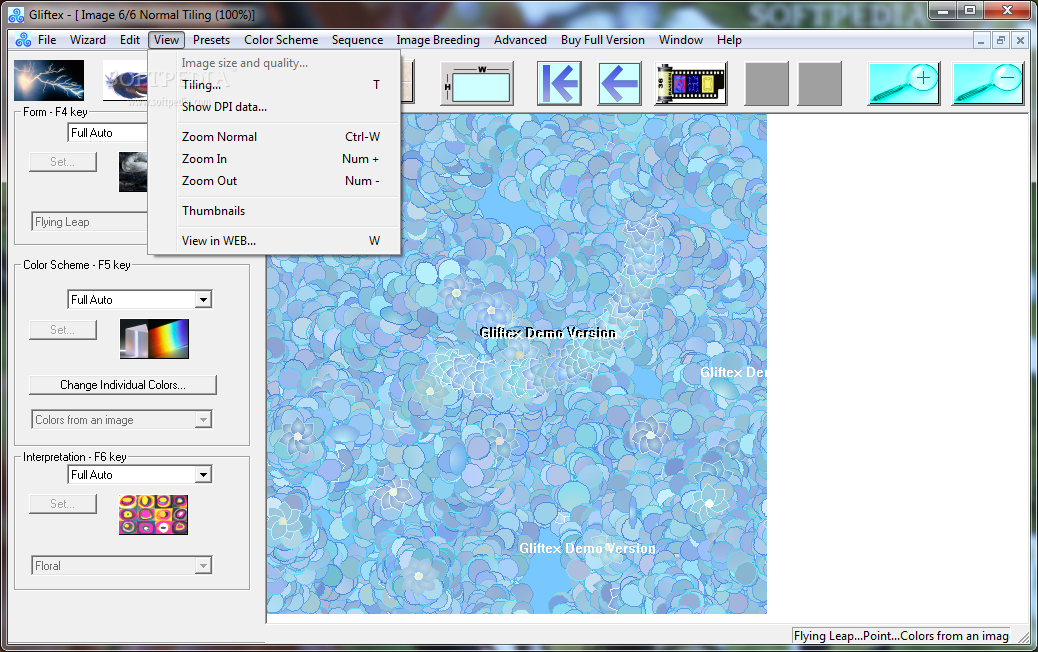Click Image size and quality... entry
1038x652 pixels.
[x=274, y=63]
